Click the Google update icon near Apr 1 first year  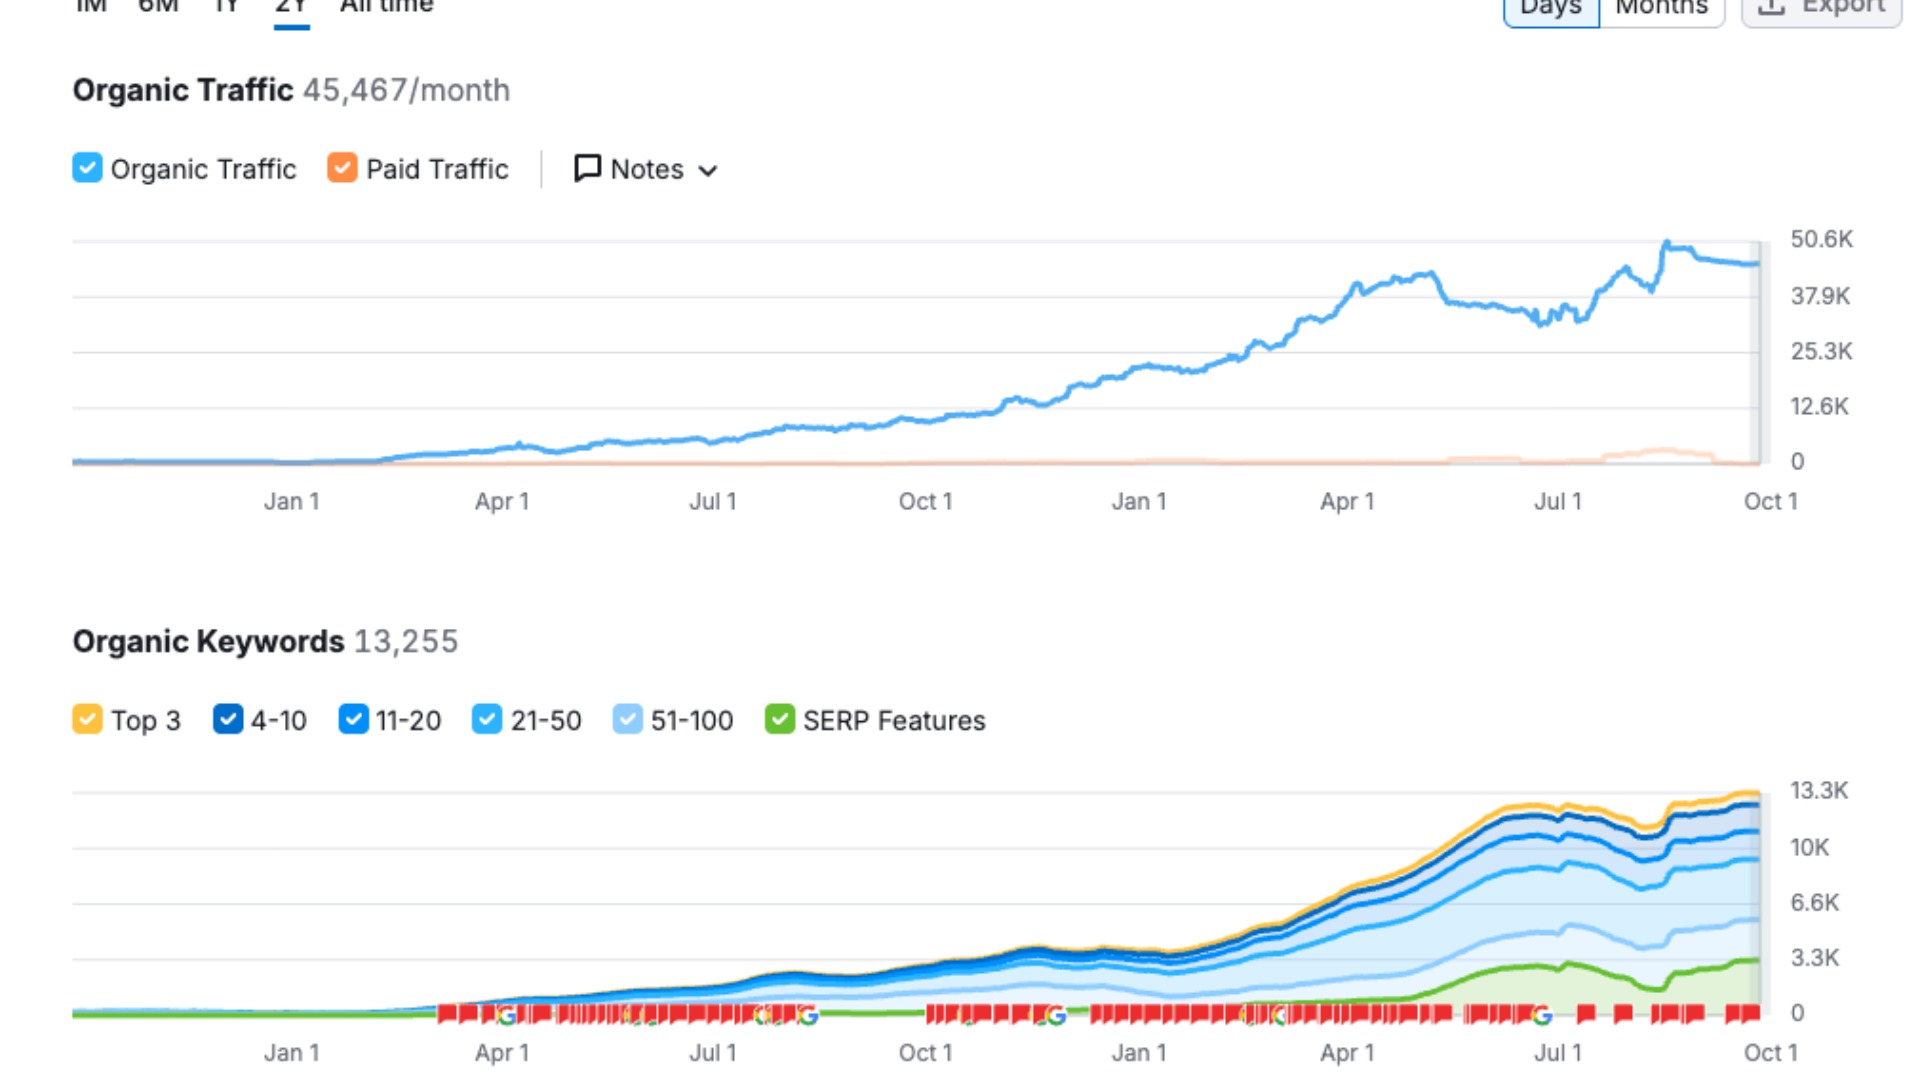coord(507,1016)
